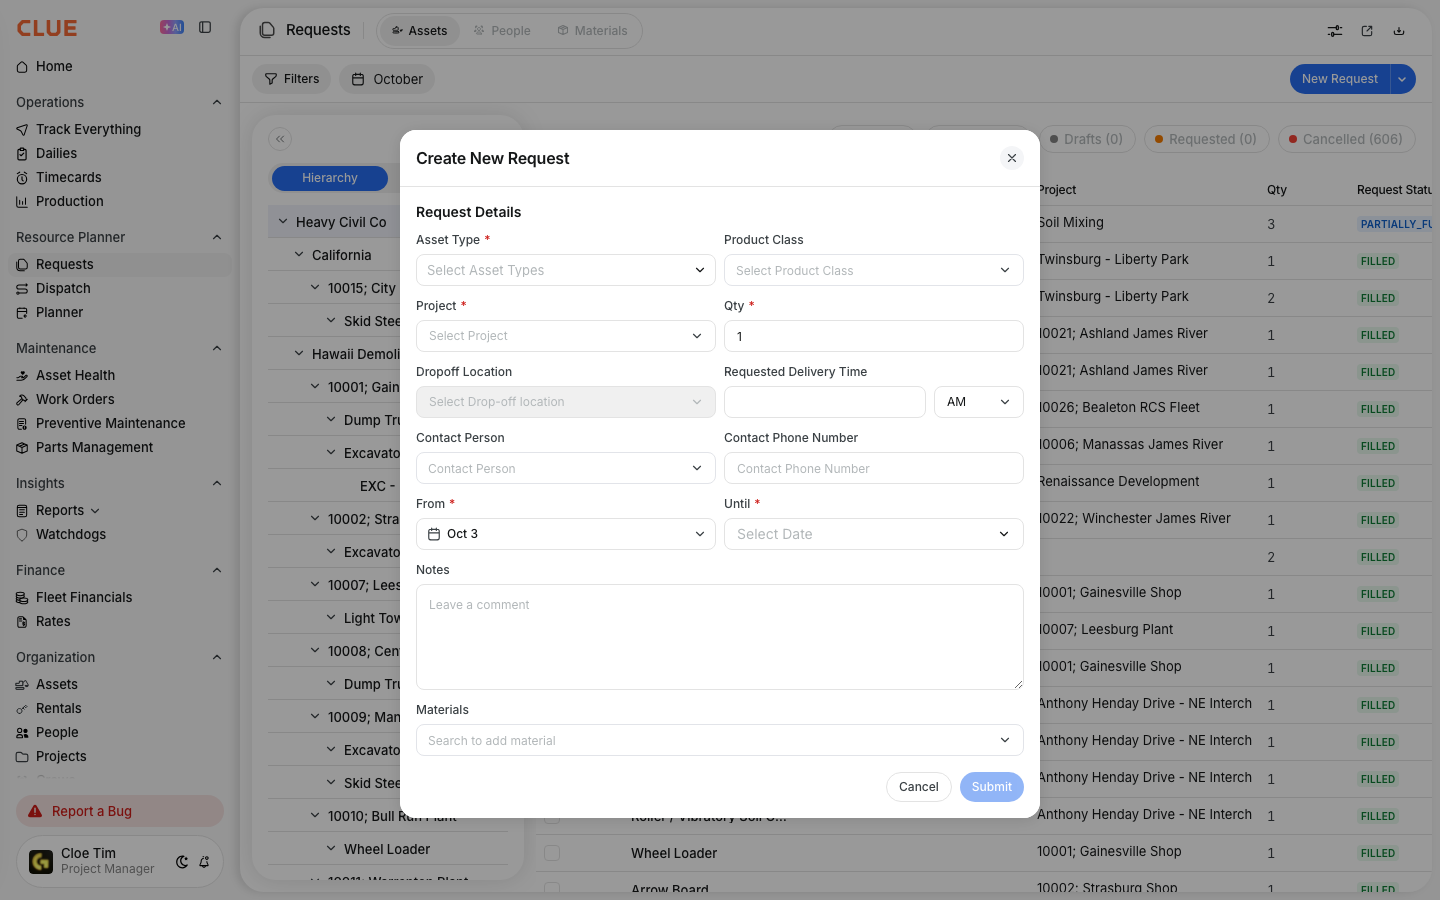The width and height of the screenshot is (1440, 900).
Task: Open display settings sliders icon in header
Action: click(x=1335, y=31)
